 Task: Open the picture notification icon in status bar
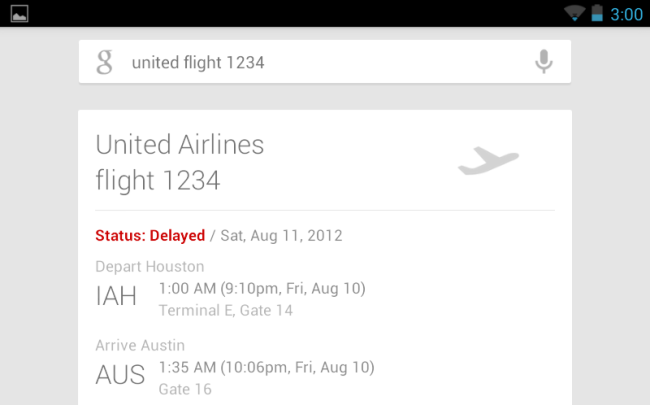20,14
